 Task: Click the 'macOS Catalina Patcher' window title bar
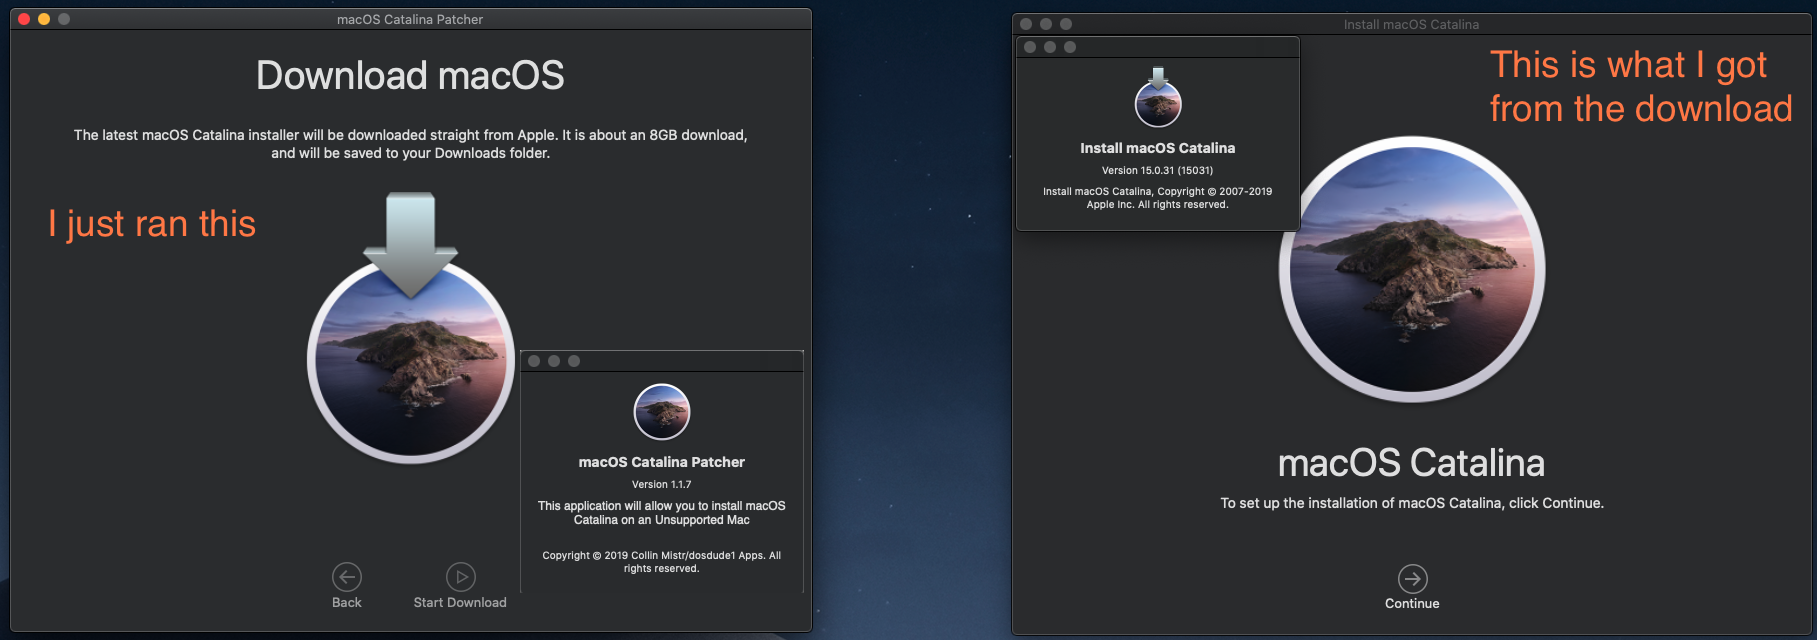tap(410, 19)
